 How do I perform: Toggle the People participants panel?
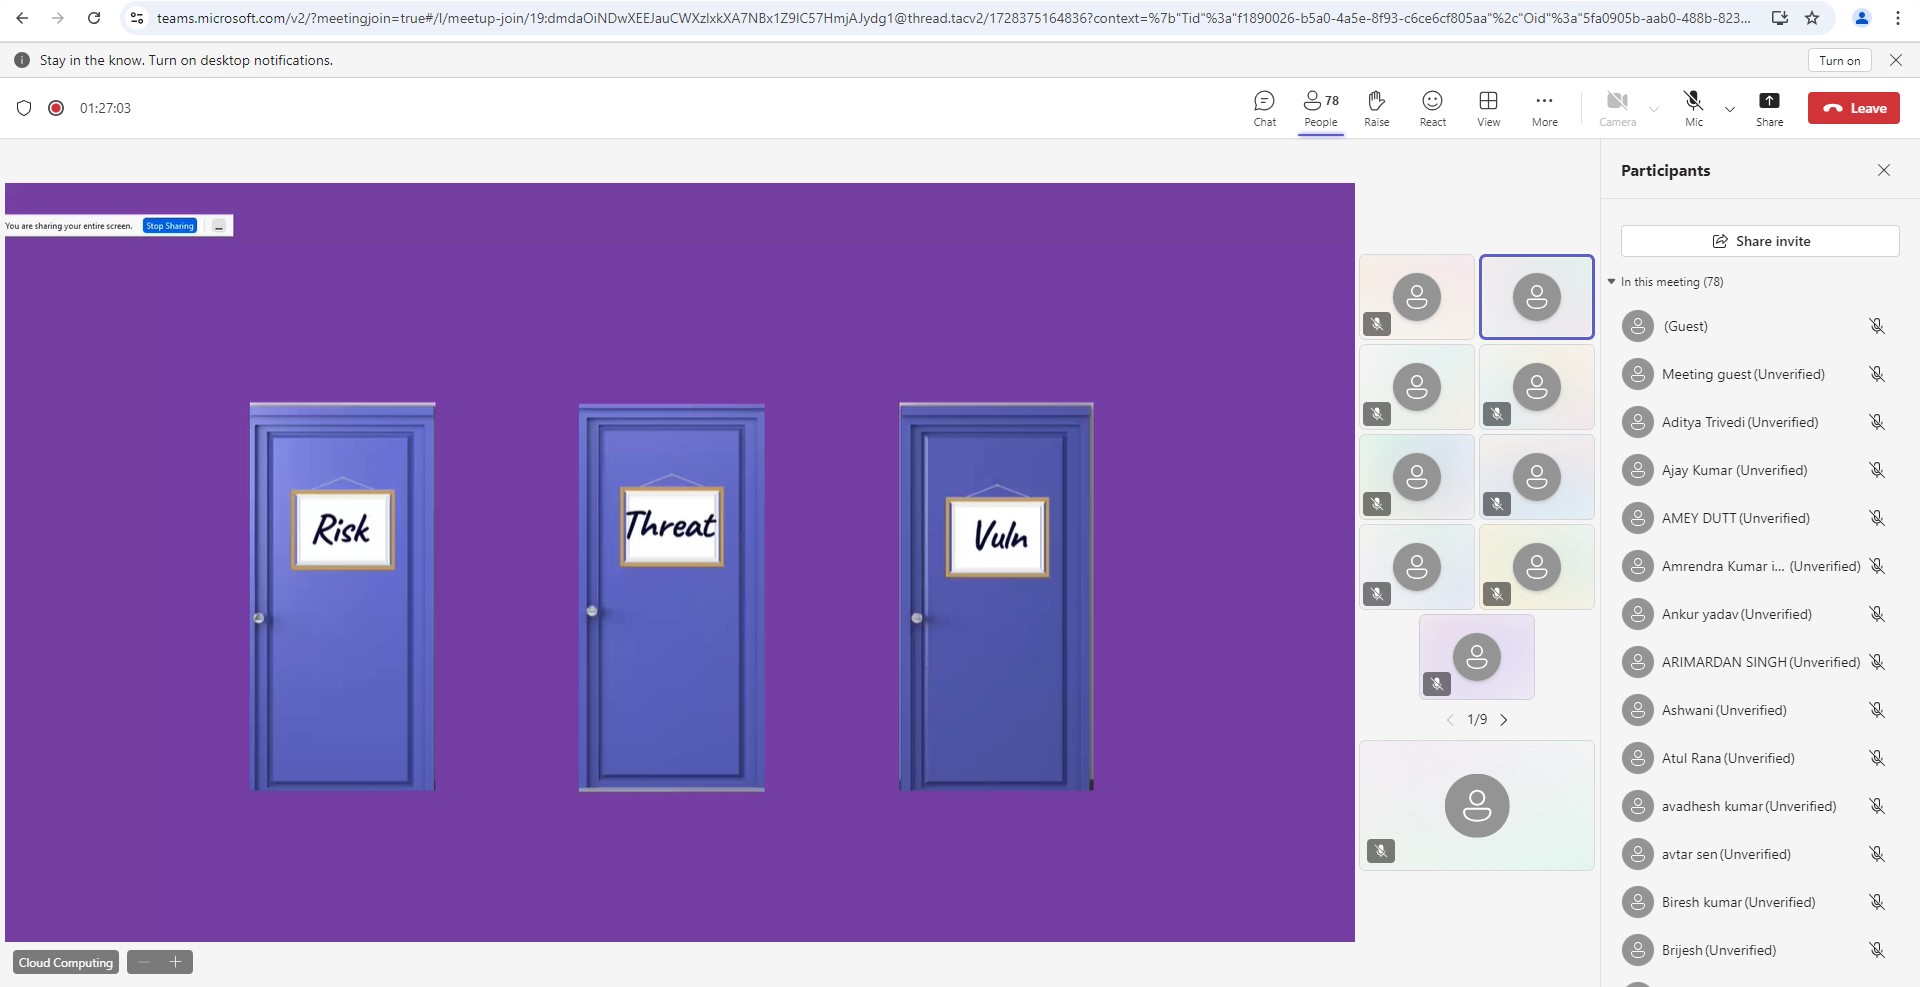(x=1320, y=108)
